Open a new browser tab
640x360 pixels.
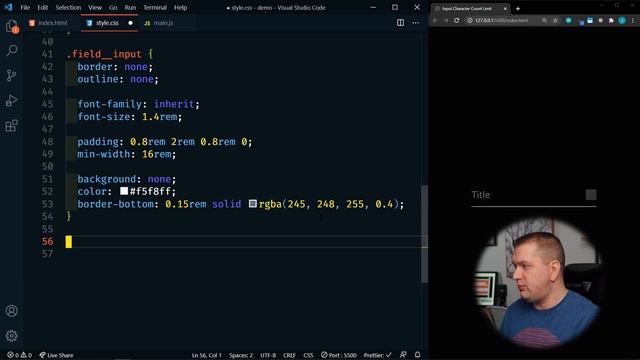tap(518, 9)
